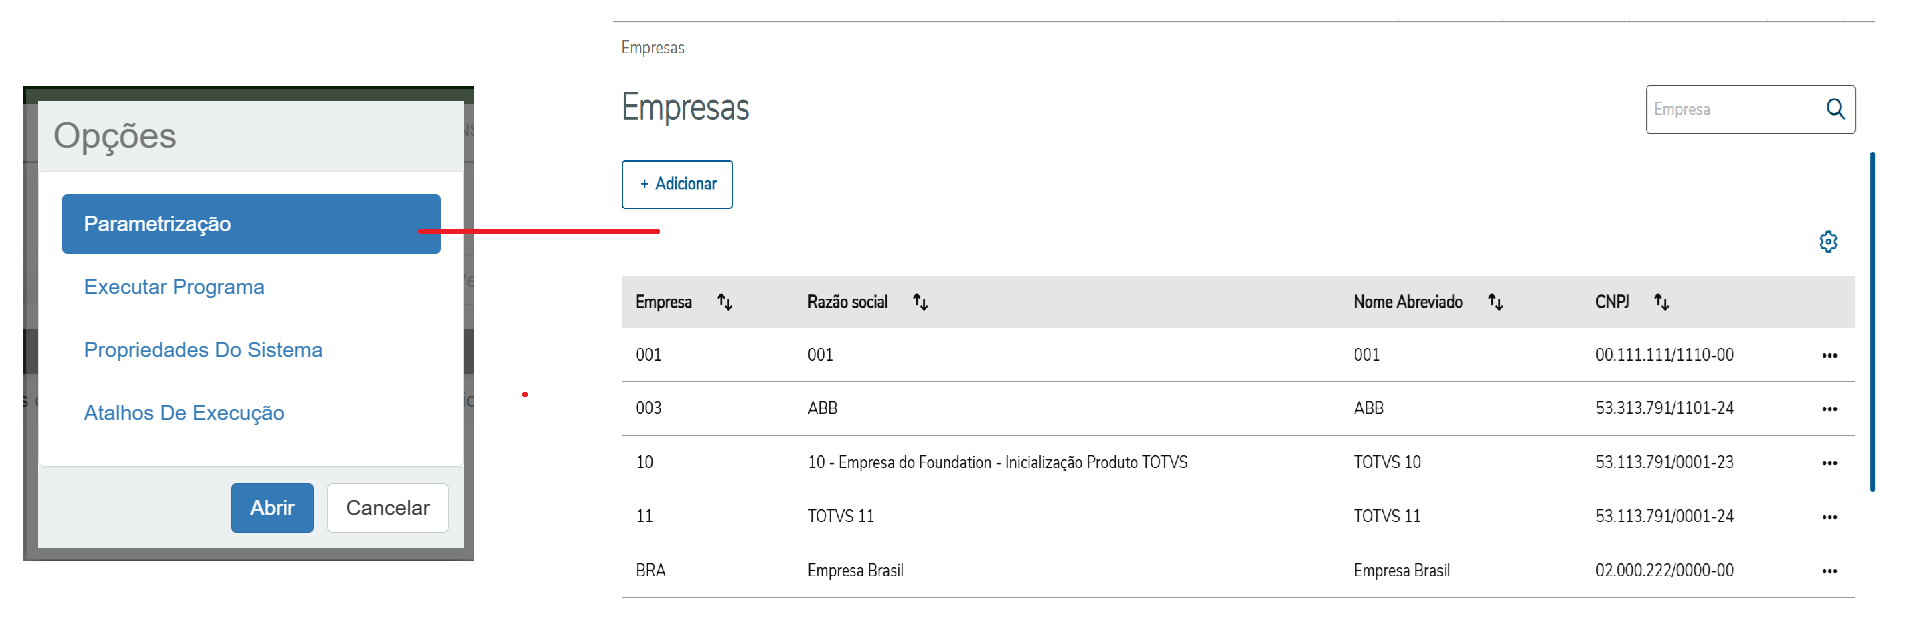The height and width of the screenshot is (641, 1919).
Task: Click the search magnifier icon
Action: click(1835, 109)
